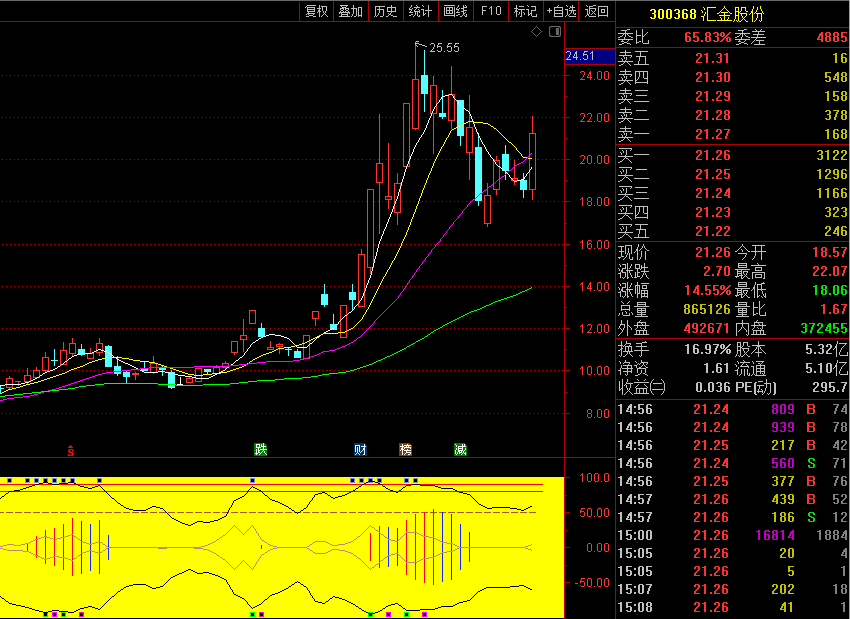Viewport: 850px width, 619px height.
Task: Click the red S marker icon
Action: (x=70, y=450)
